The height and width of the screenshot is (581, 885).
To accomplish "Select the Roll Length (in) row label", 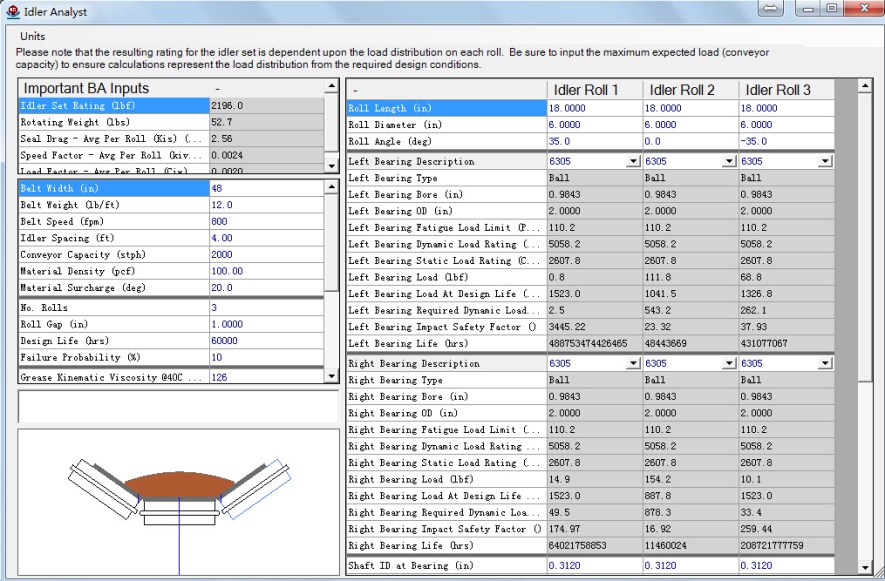I will point(446,108).
